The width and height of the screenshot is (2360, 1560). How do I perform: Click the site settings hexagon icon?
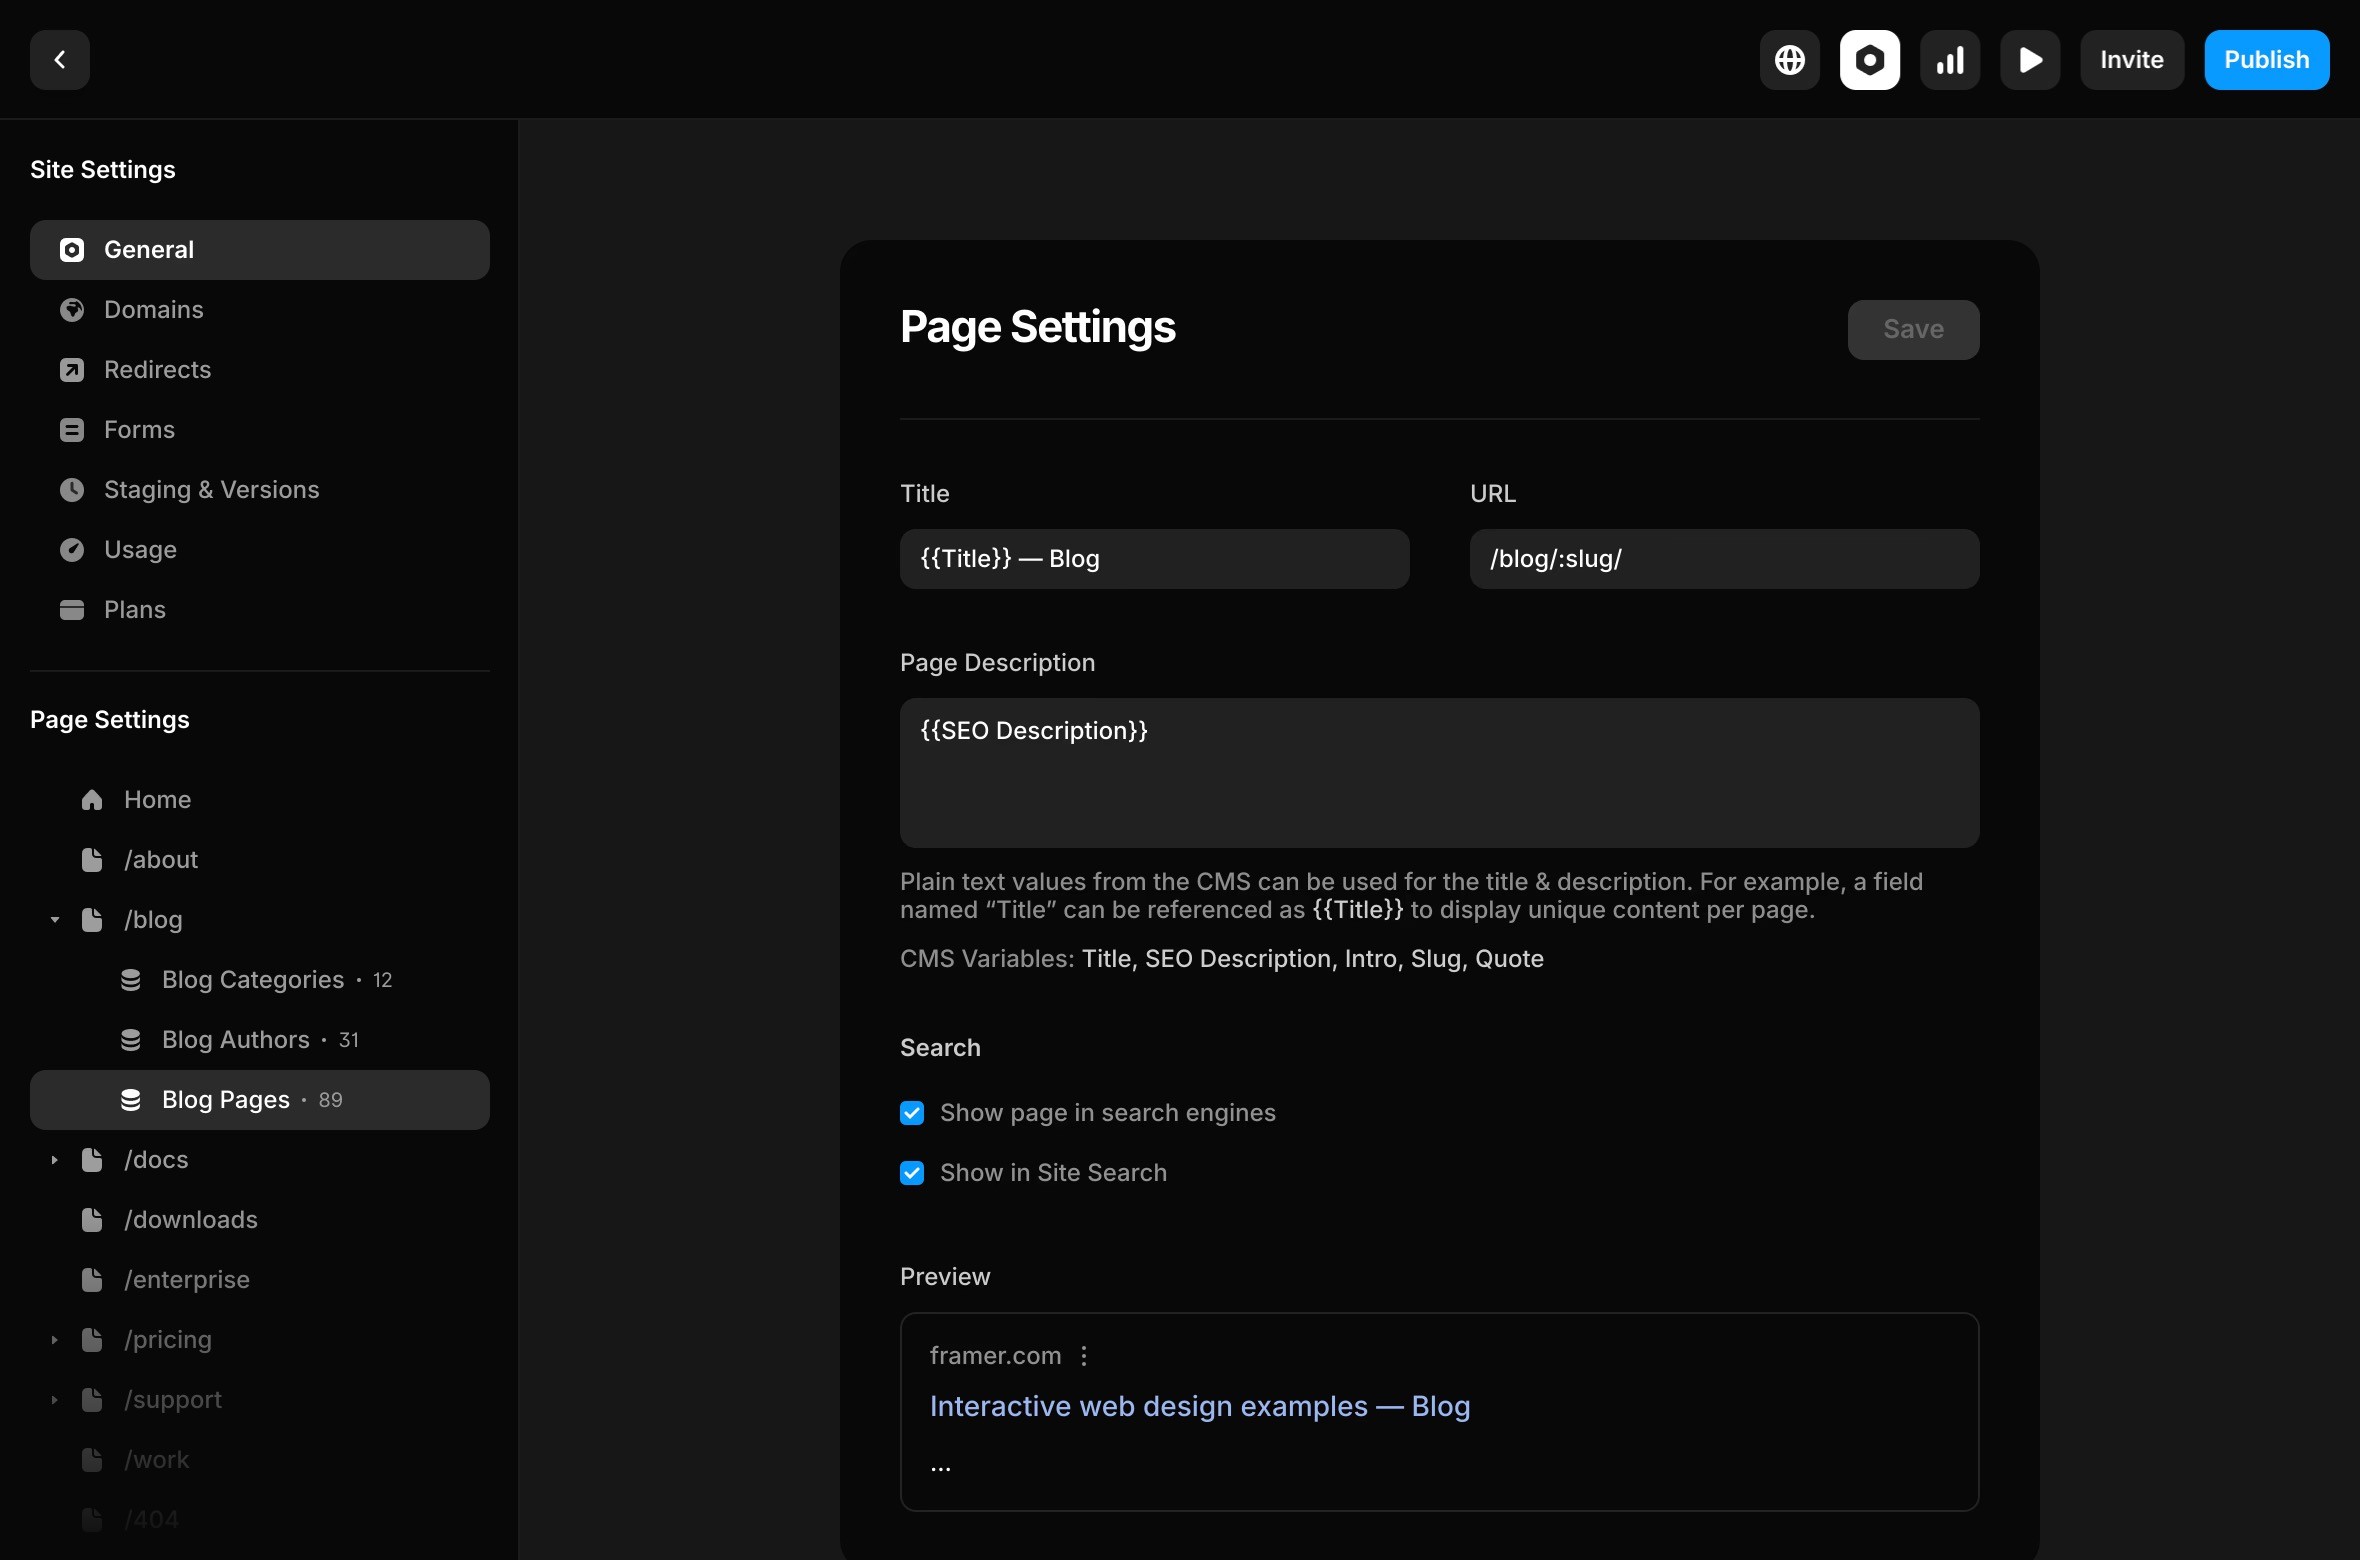[1869, 60]
